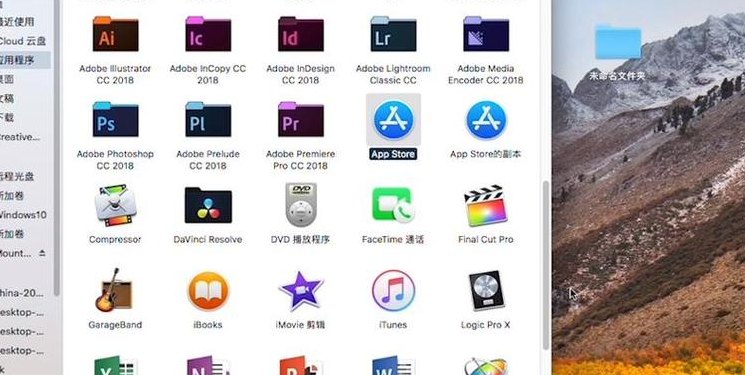
Task: Open the Adobe InDesign CC 2018 folder
Action: tap(301, 34)
